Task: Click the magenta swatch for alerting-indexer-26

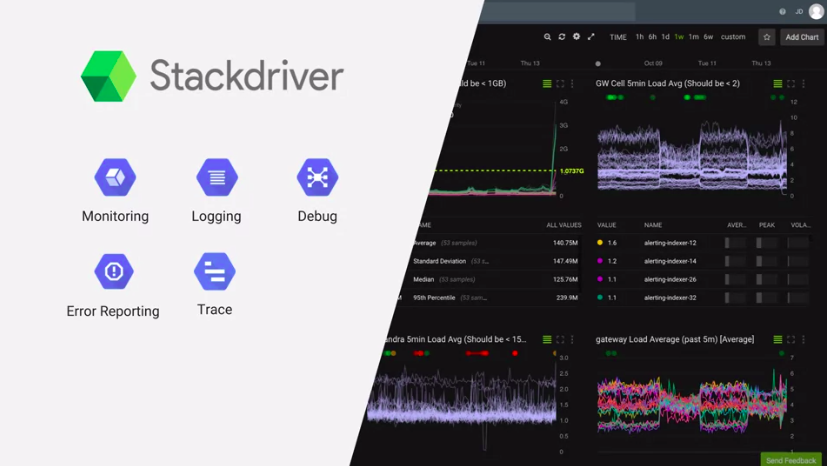Action: click(600, 279)
